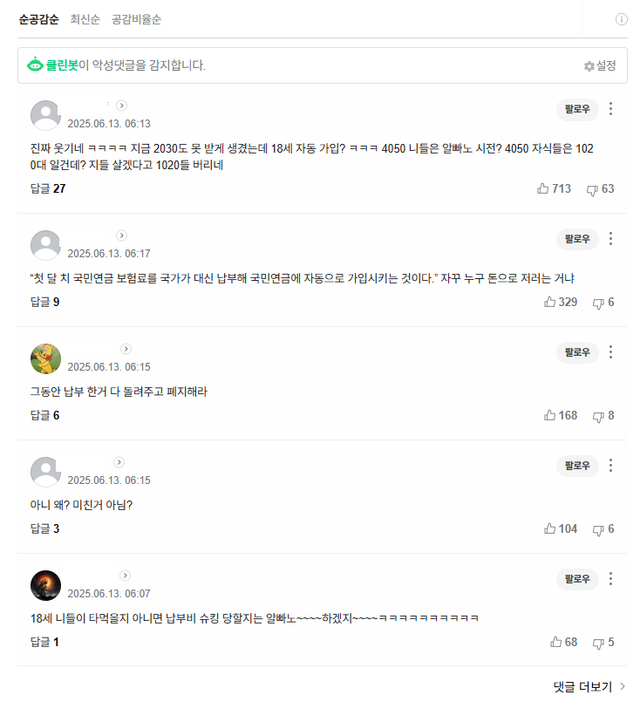Switch to the 공감비율순 sort tab
Image resolution: width=640 pixels, height=709 pixels.
click(x=136, y=19)
